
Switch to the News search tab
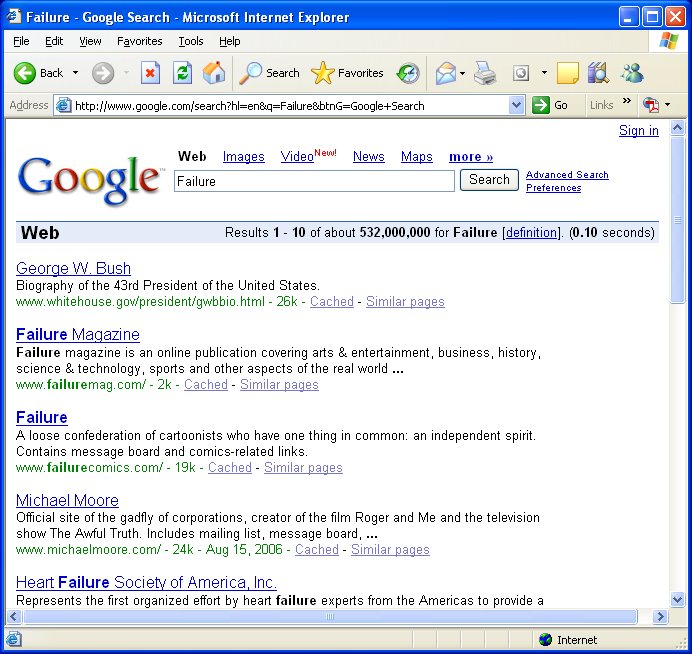pyautogui.click(x=369, y=157)
